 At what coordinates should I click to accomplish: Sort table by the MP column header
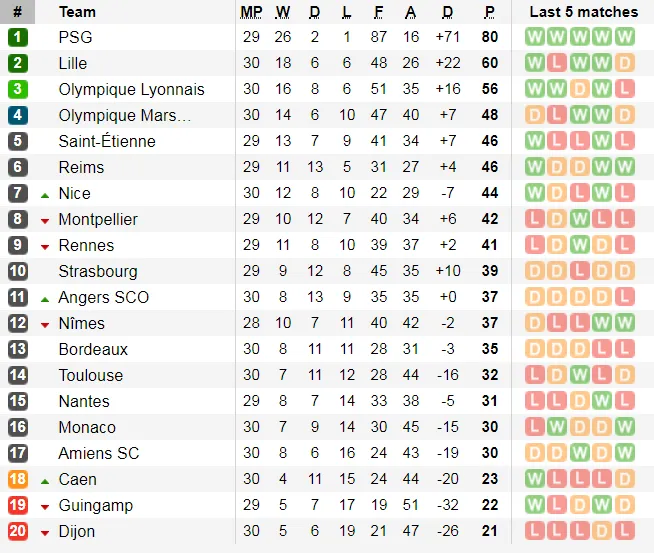point(251,12)
